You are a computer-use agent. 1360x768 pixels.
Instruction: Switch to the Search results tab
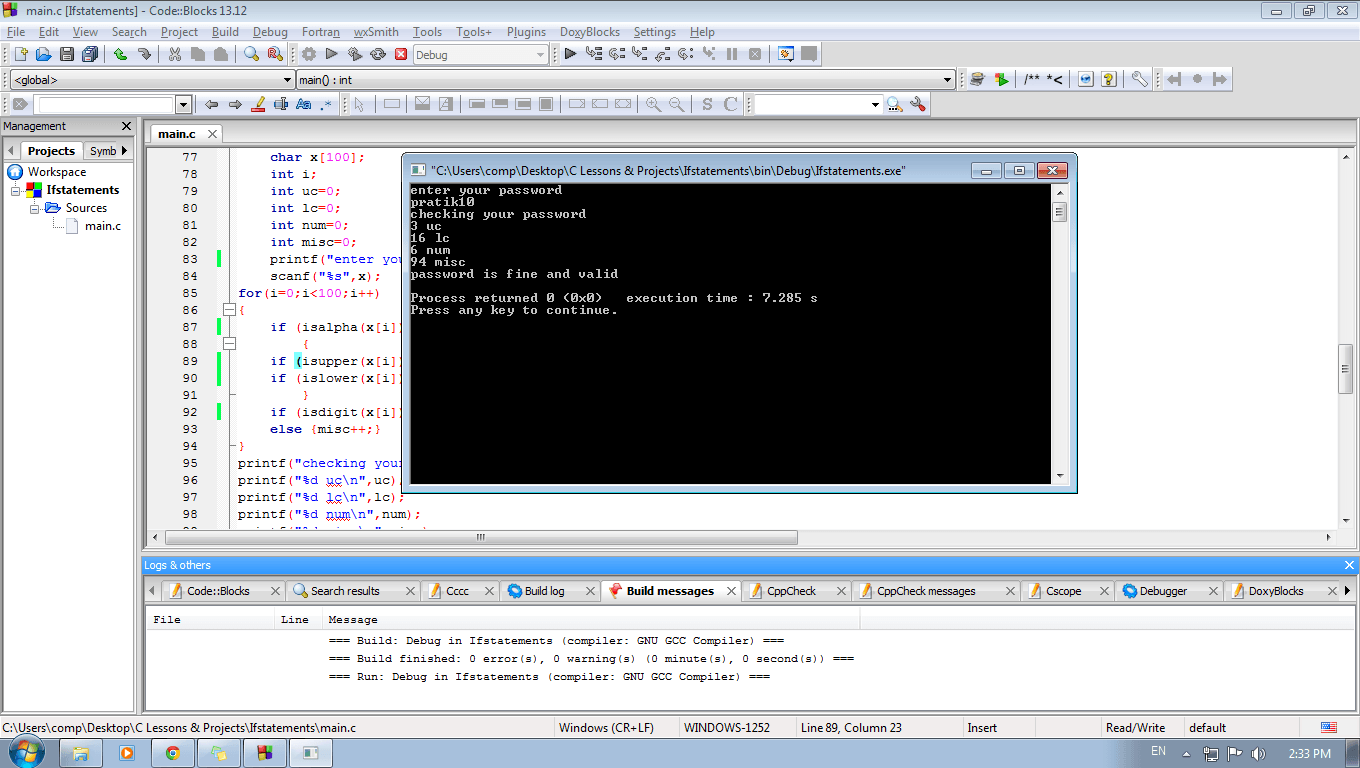click(x=345, y=591)
